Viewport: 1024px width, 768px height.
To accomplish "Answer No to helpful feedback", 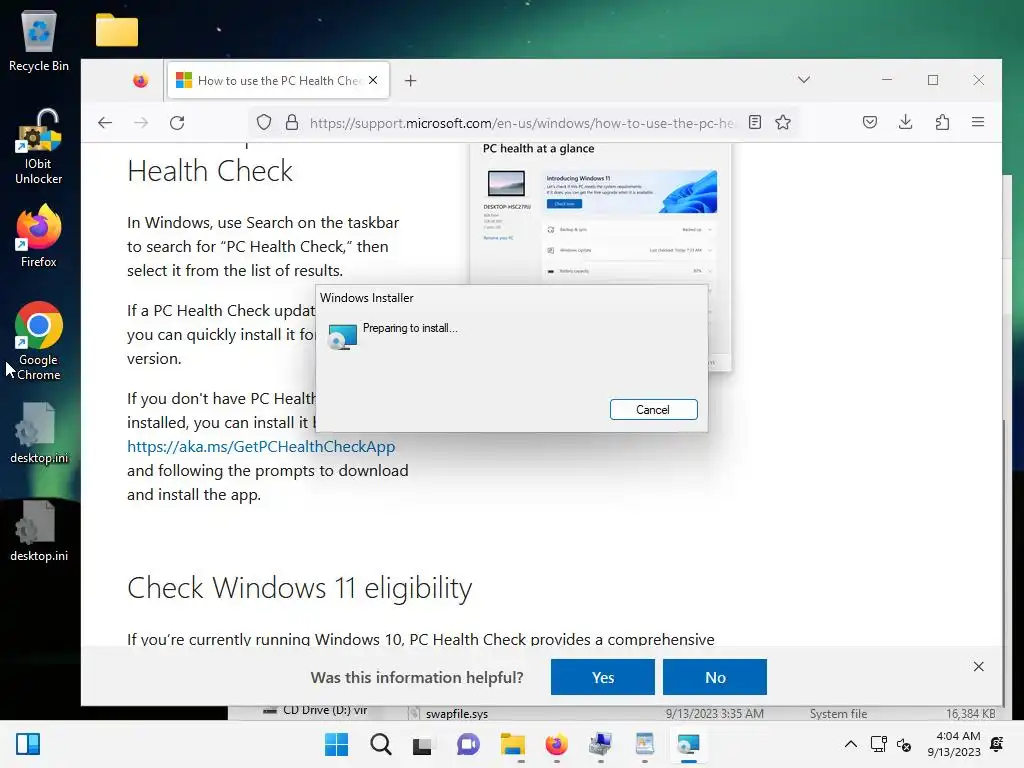I will tap(714, 677).
